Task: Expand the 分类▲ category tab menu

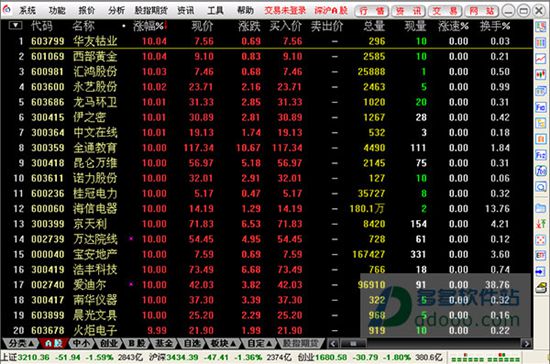Action: 21,343
